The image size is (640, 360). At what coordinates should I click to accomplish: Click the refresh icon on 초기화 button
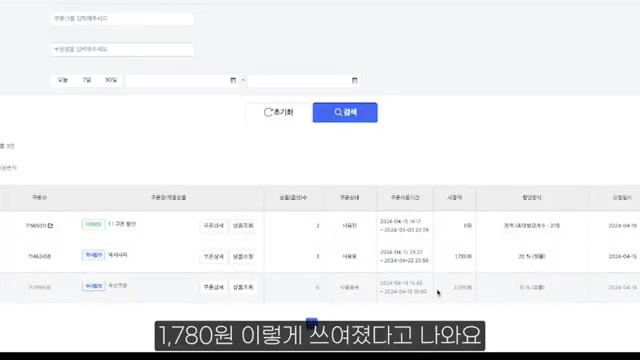(268, 112)
